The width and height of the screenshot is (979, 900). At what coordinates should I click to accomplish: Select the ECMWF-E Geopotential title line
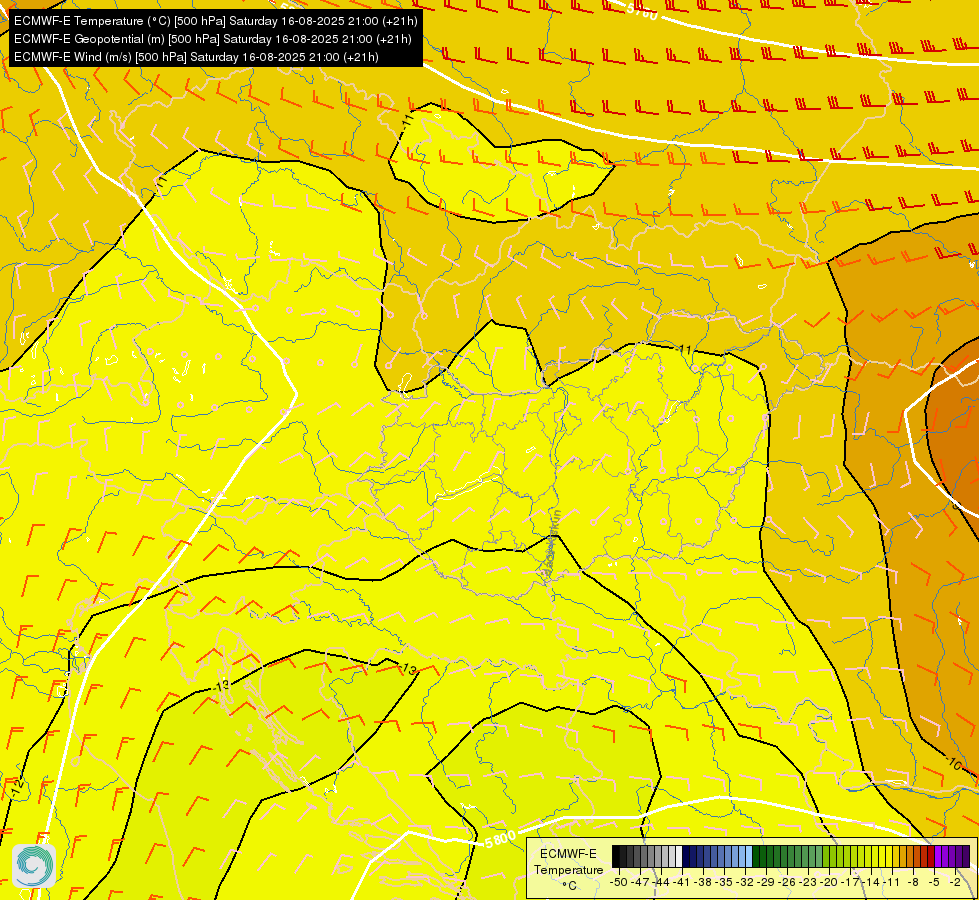click(x=212, y=39)
